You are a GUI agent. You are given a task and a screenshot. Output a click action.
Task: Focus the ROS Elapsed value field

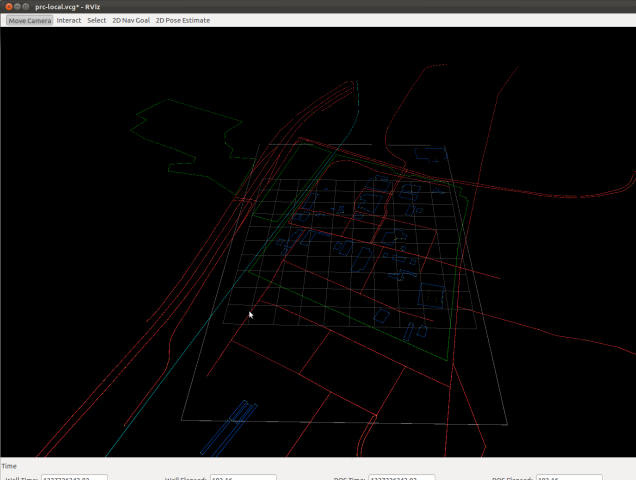click(568, 477)
